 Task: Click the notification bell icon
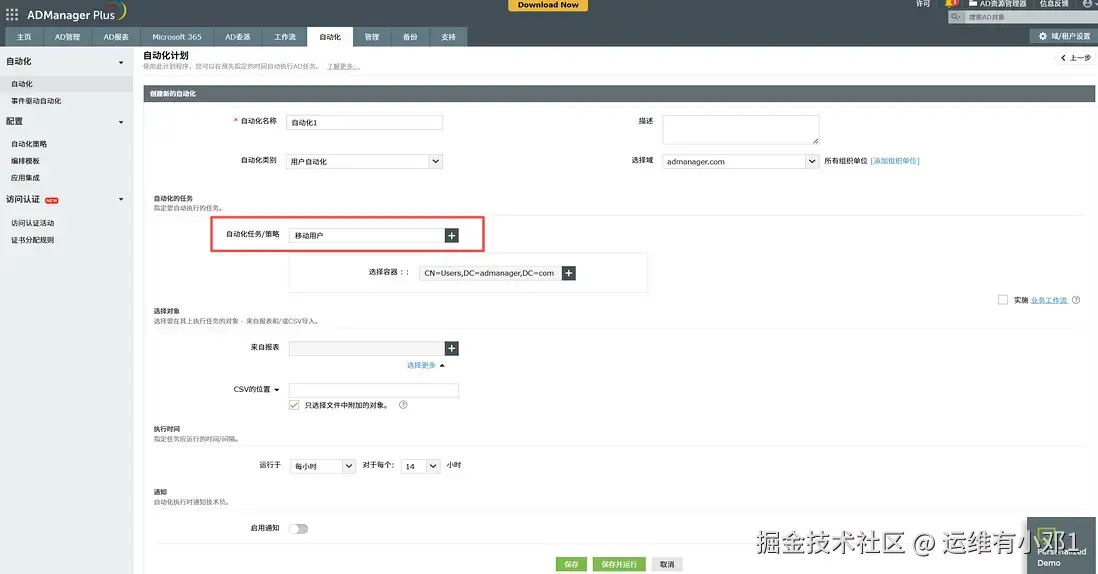(x=951, y=4)
